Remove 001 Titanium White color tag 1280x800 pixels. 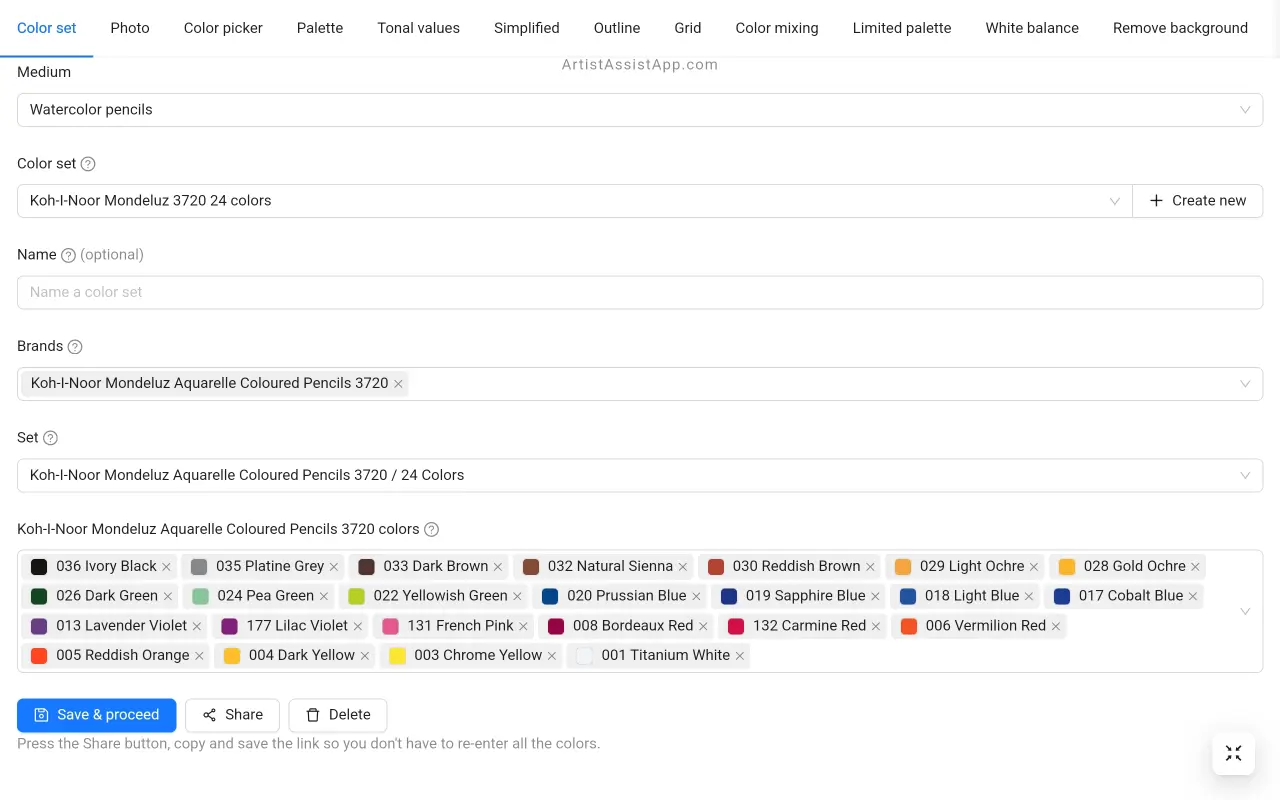coord(740,657)
